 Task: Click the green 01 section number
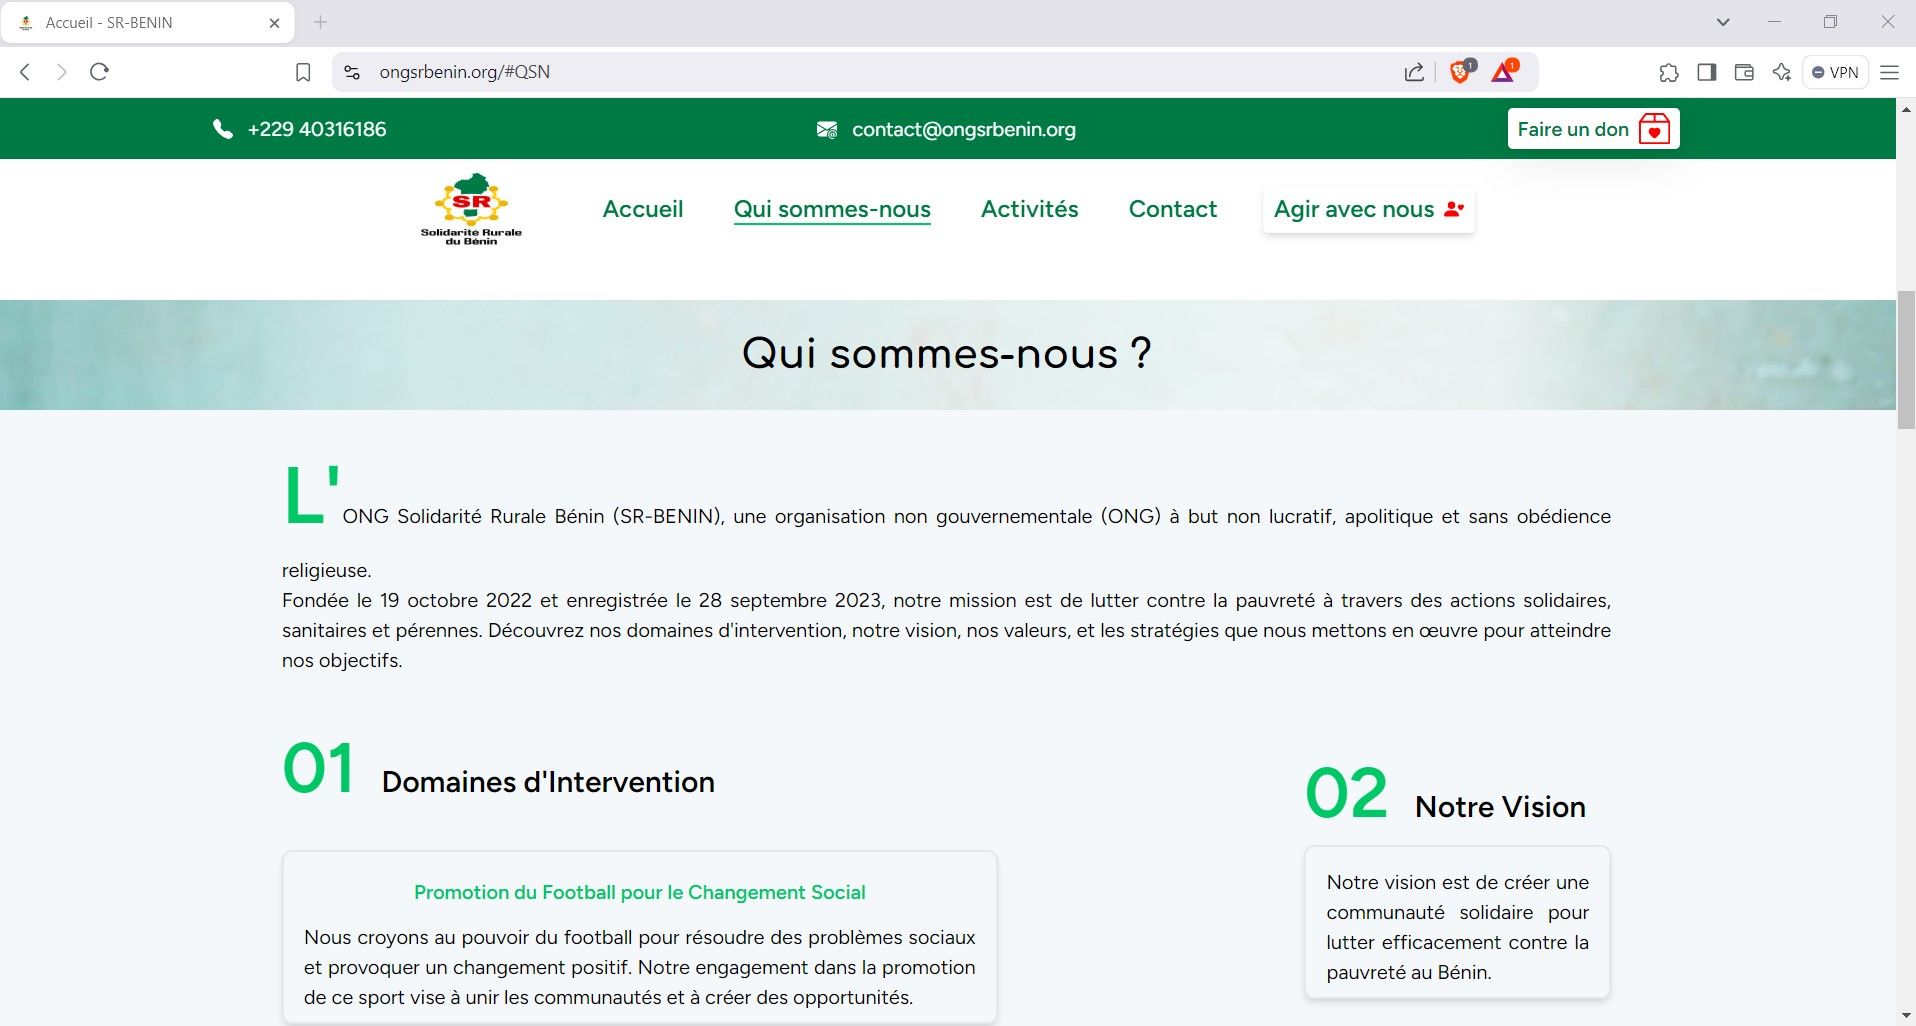click(x=319, y=769)
